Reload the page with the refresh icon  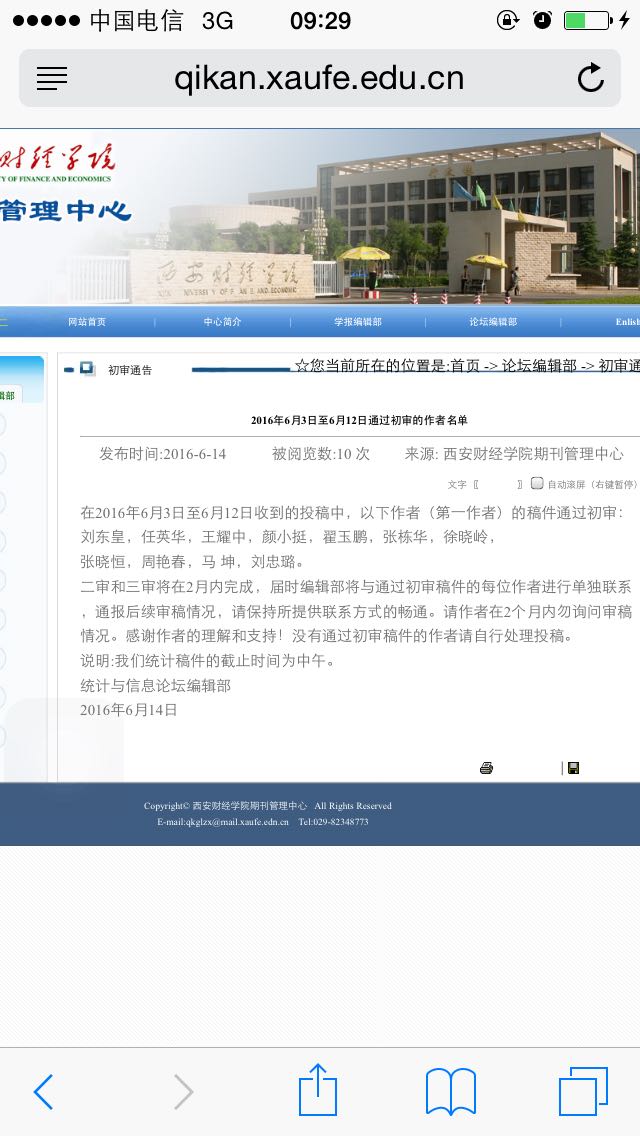[x=591, y=78]
